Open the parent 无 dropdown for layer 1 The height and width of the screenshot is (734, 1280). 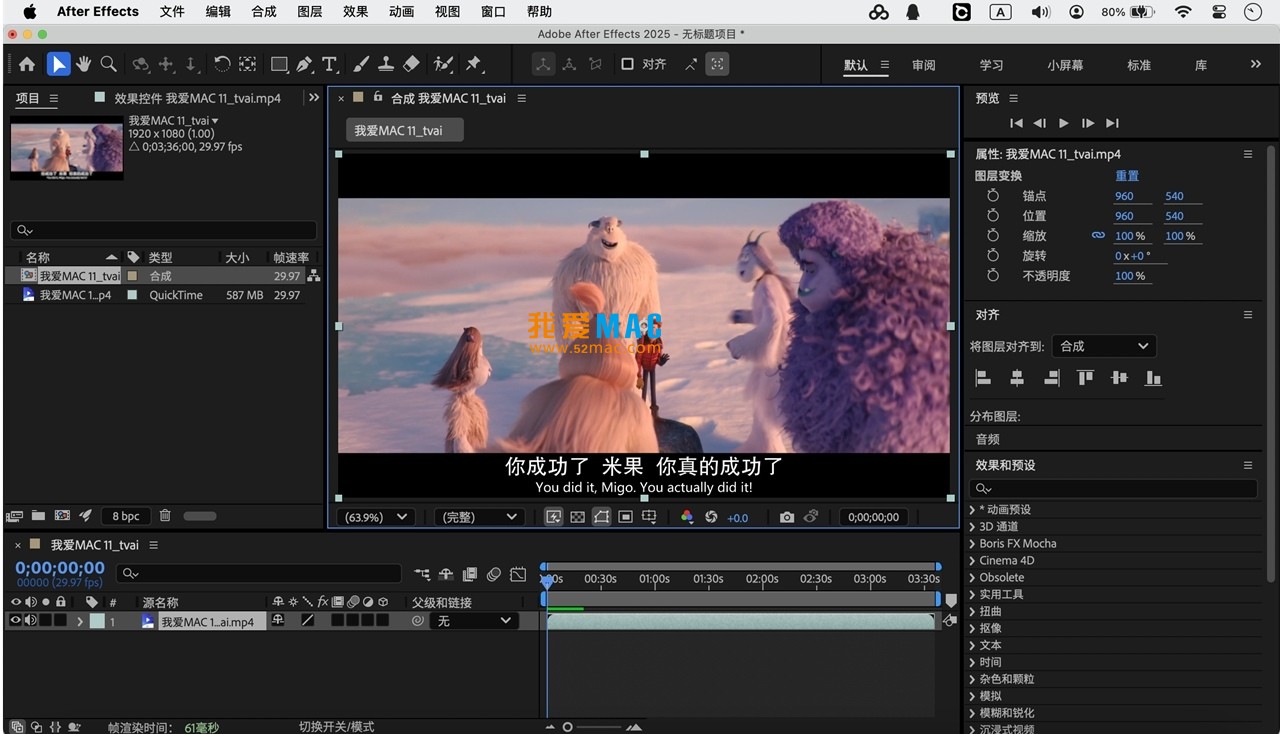pos(475,621)
